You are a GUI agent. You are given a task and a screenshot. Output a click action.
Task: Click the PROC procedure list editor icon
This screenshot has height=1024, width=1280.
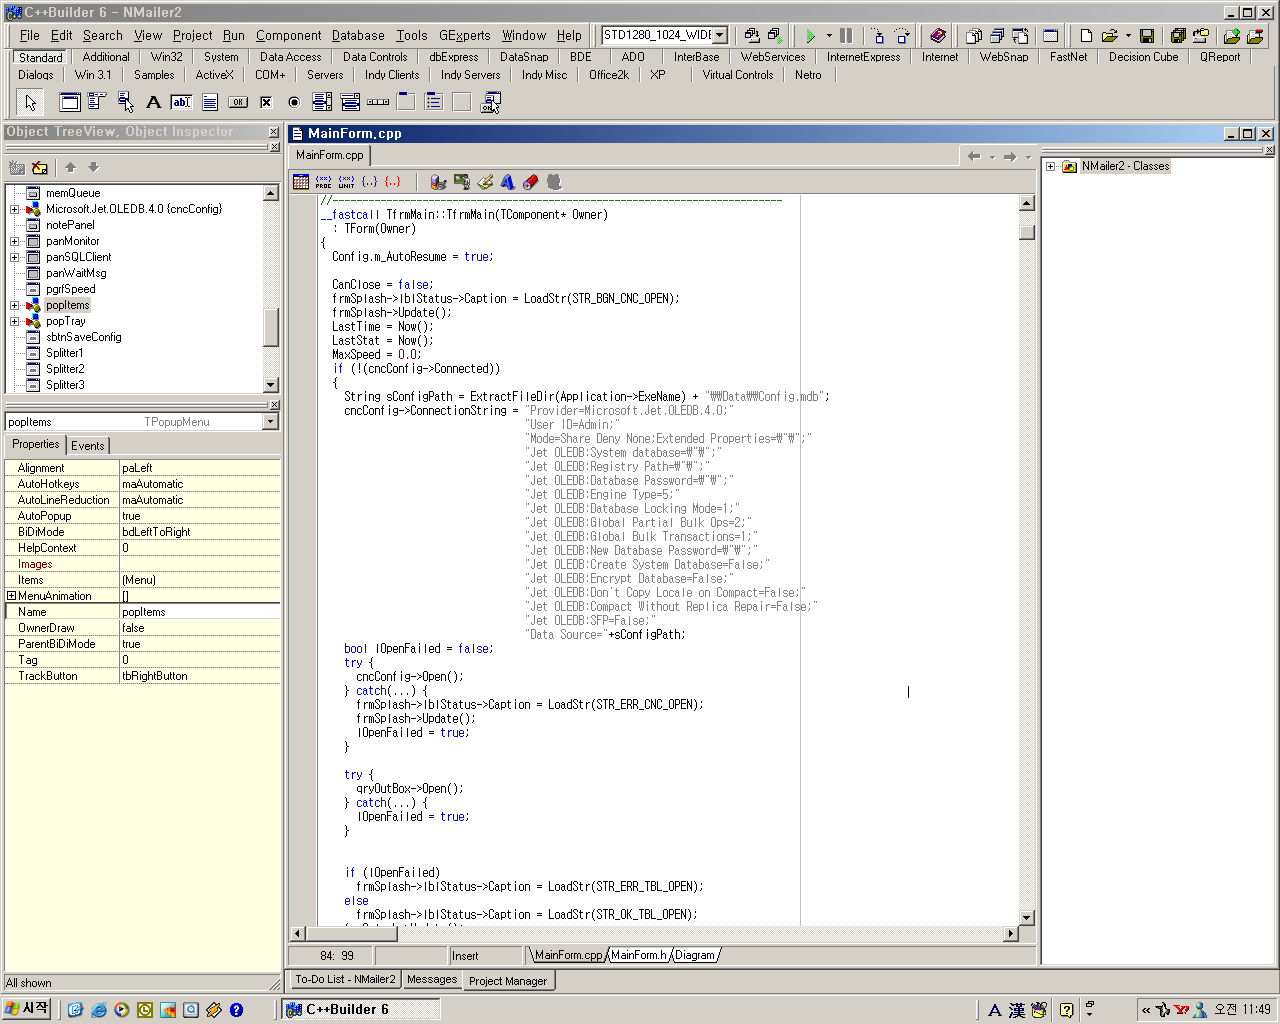[323, 182]
